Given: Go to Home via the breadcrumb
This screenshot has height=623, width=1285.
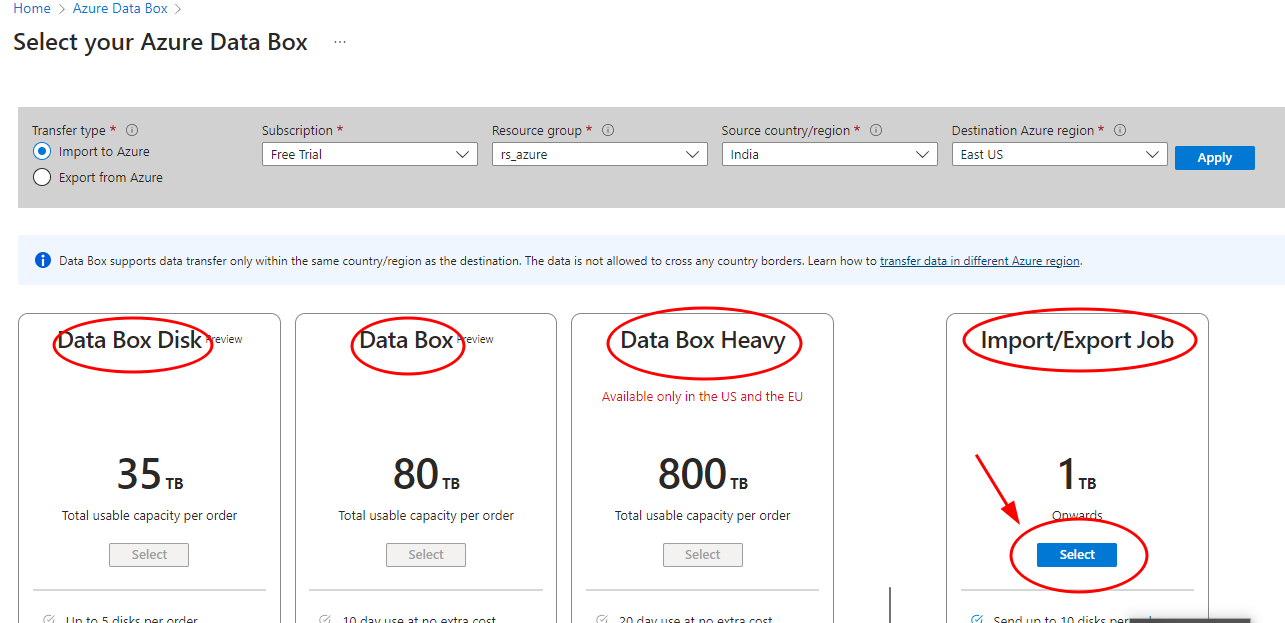Looking at the screenshot, I should coord(31,8).
